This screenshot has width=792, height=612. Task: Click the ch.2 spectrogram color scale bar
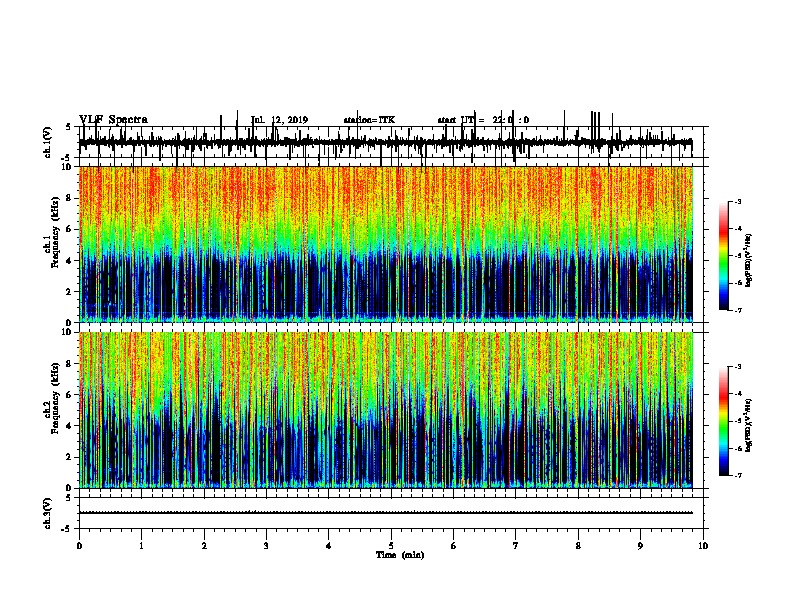(723, 421)
